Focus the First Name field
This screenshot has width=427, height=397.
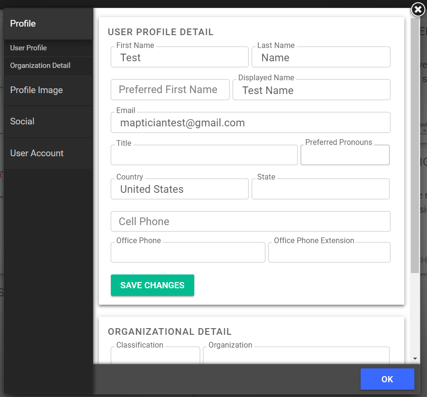click(179, 57)
